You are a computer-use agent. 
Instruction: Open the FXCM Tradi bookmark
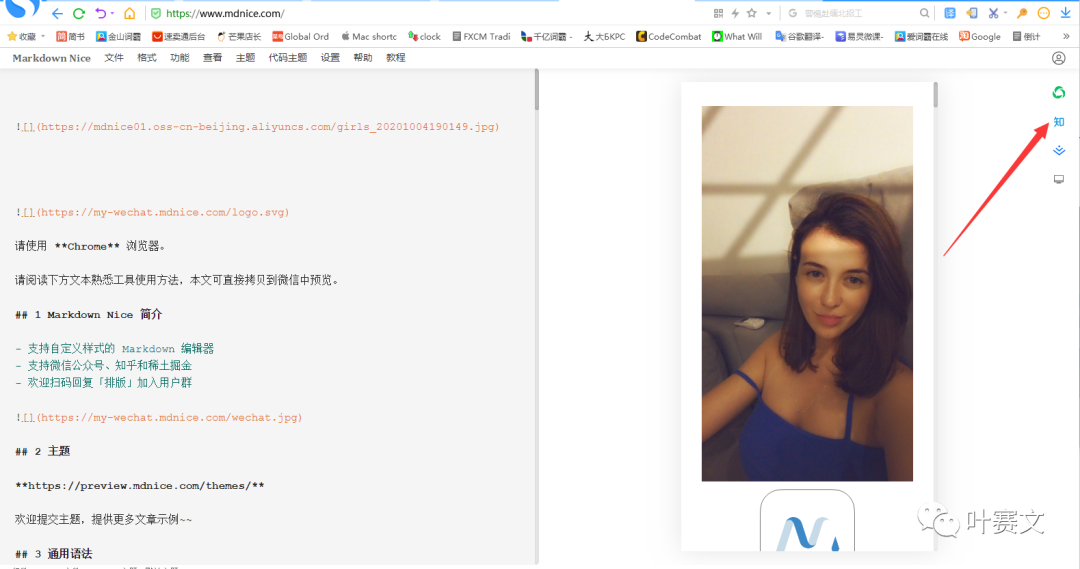click(481, 37)
